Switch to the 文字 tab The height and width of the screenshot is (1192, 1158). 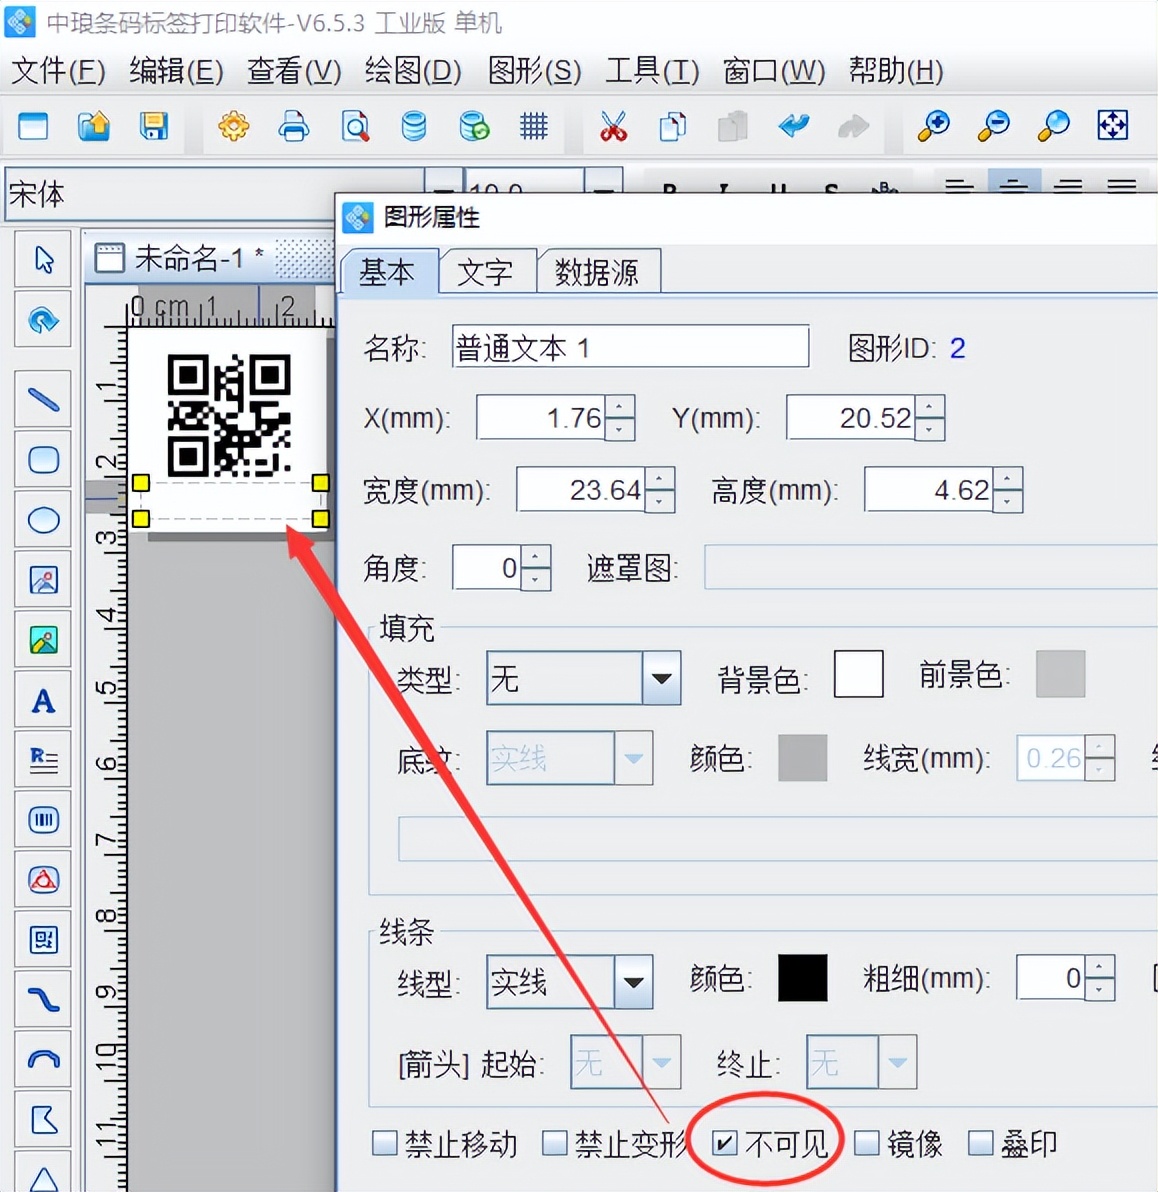(487, 271)
